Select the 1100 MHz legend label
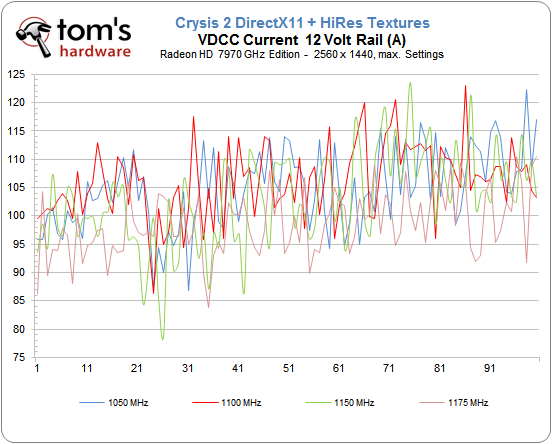The width and height of the screenshot is (552, 444). point(241,402)
